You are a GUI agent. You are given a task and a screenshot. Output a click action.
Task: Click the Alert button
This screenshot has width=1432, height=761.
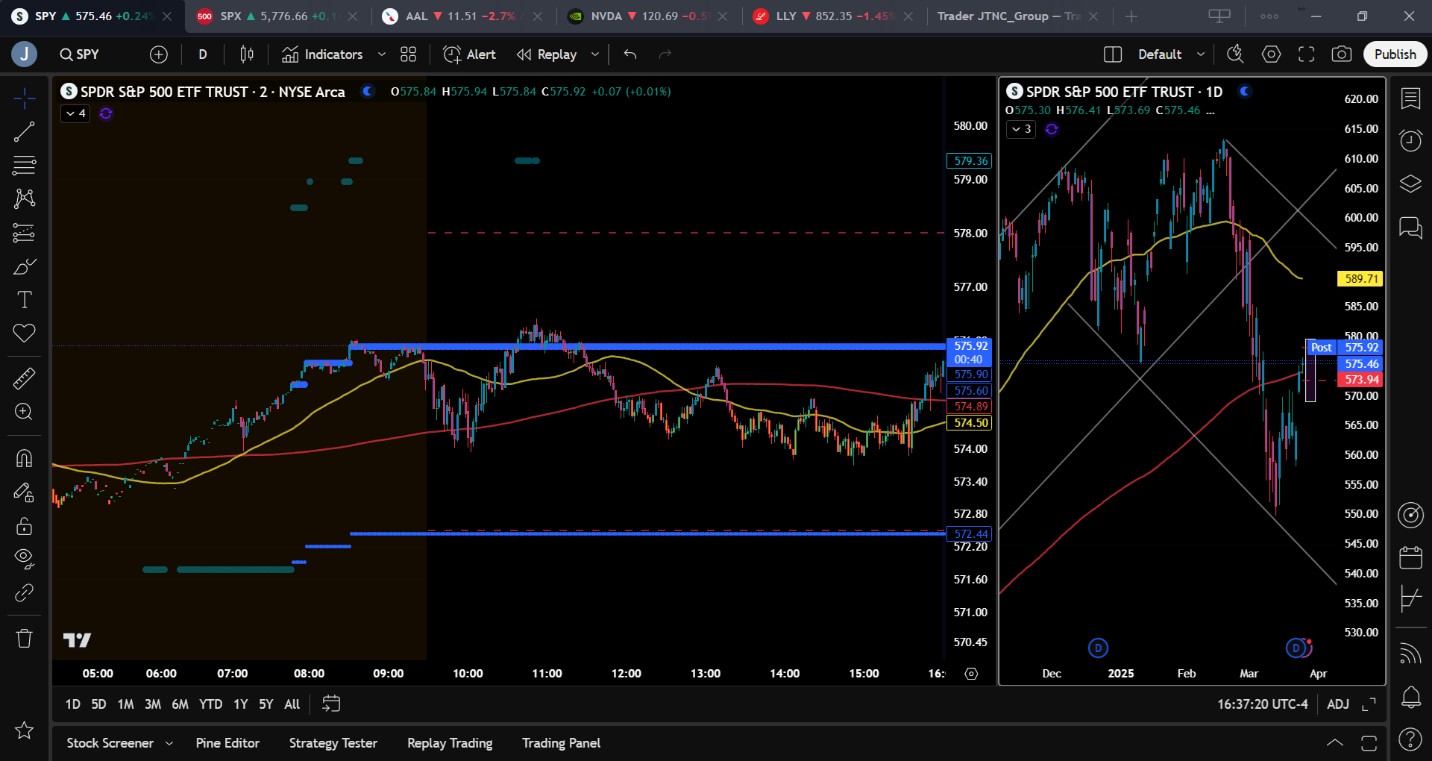pyautogui.click(x=469, y=54)
